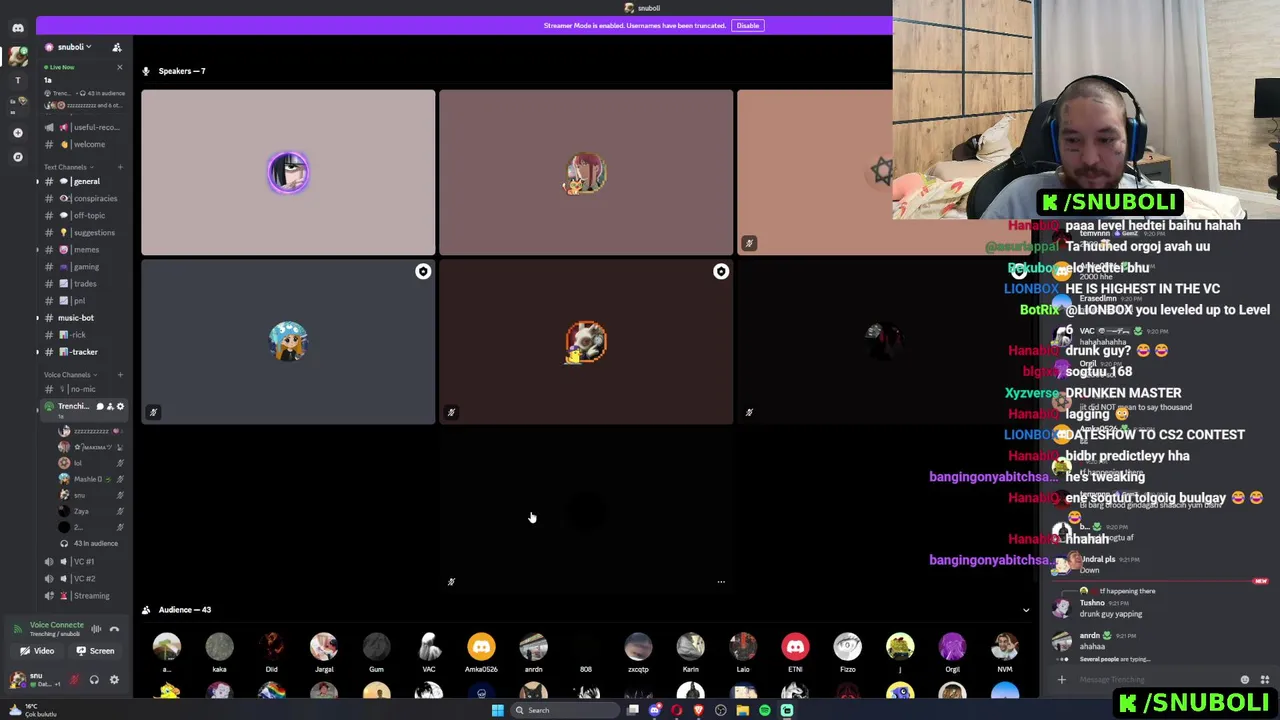
Task: Collapse the Audience section chevron
Action: pos(1025,610)
